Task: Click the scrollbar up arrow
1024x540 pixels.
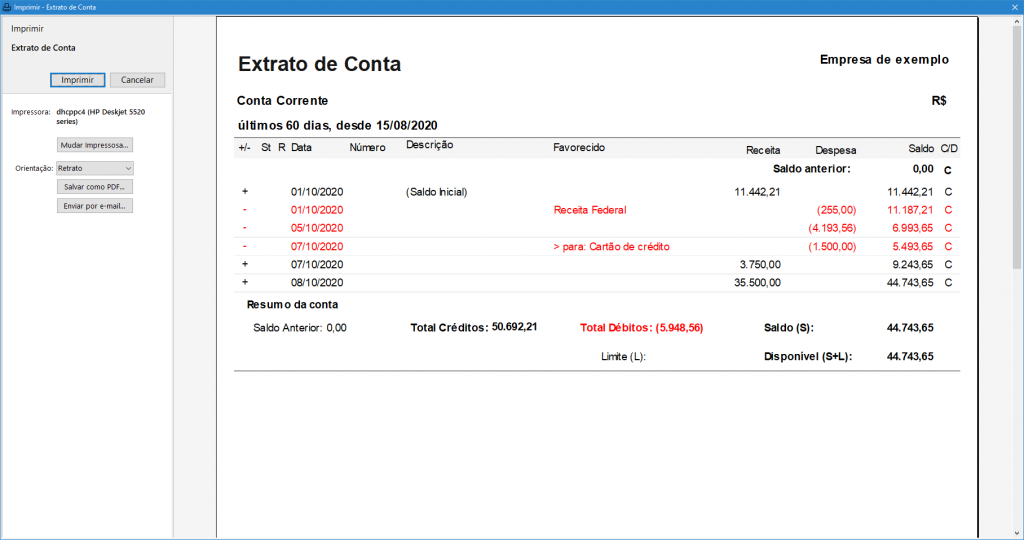Action: pyautogui.click(x=1017, y=21)
